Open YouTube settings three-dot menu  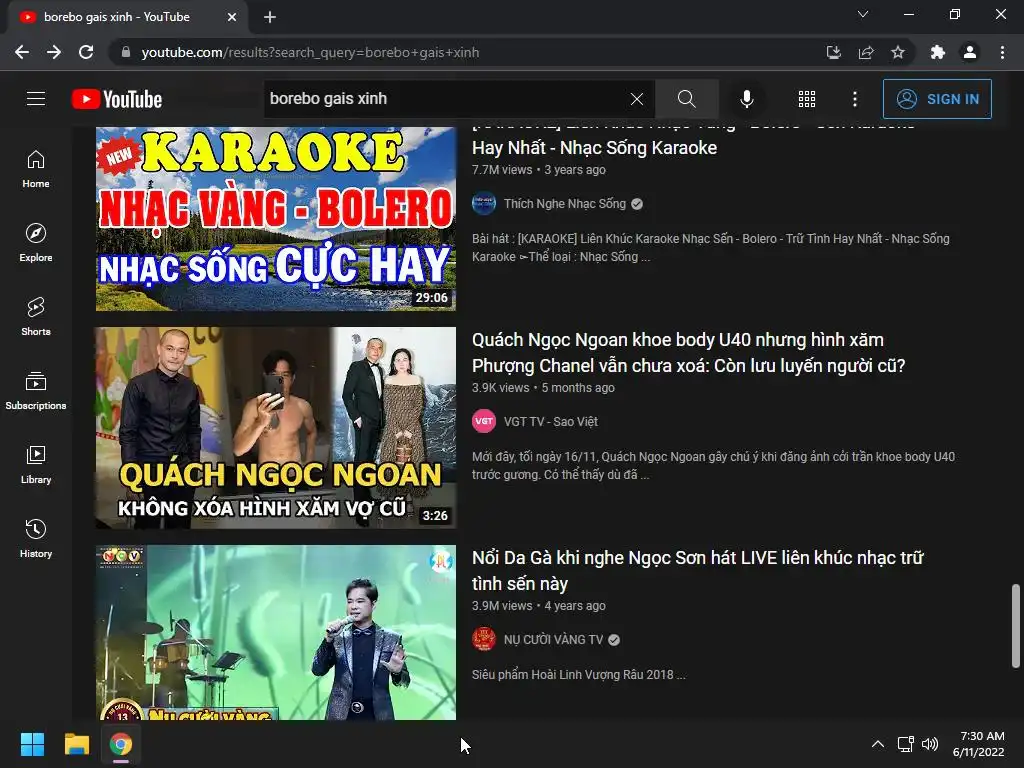[x=855, y=99]
